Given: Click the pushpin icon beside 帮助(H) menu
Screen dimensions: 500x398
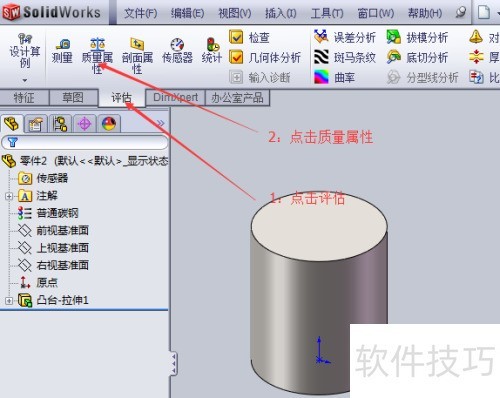Looking at the screenshot, I should (x=460, y=13).
